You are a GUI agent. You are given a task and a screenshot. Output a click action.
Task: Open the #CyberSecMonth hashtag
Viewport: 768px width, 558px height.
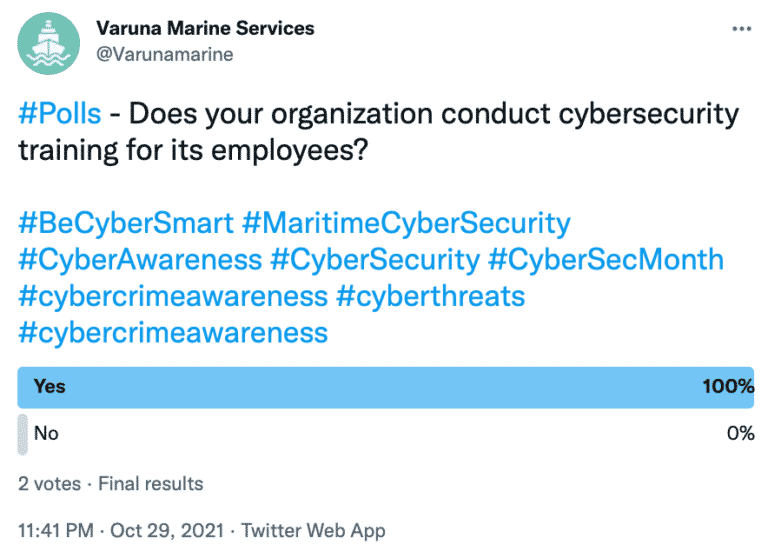click(606, 259)
